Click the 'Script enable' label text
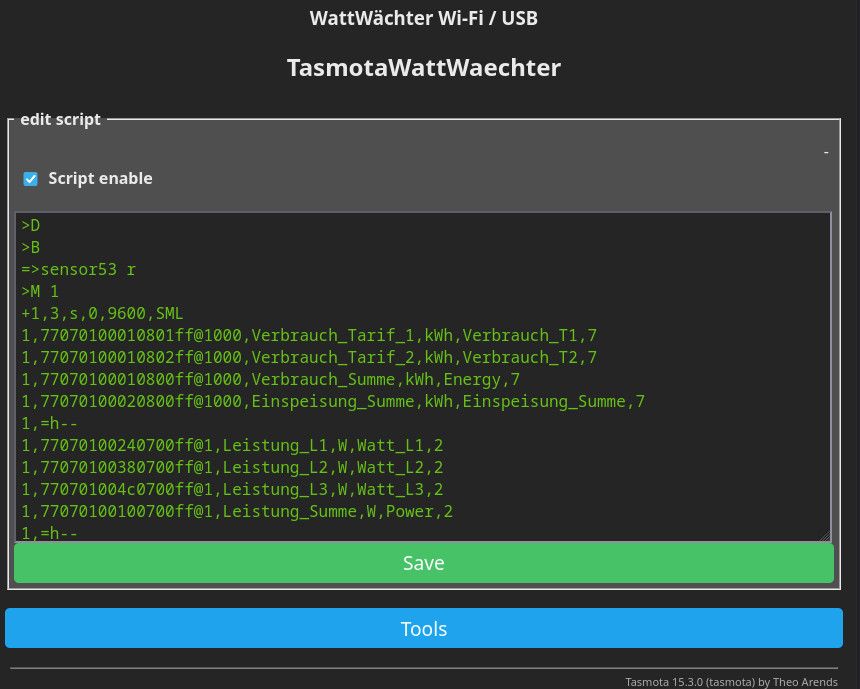Viewport: 860px width, 689px height. click(100, 178)
